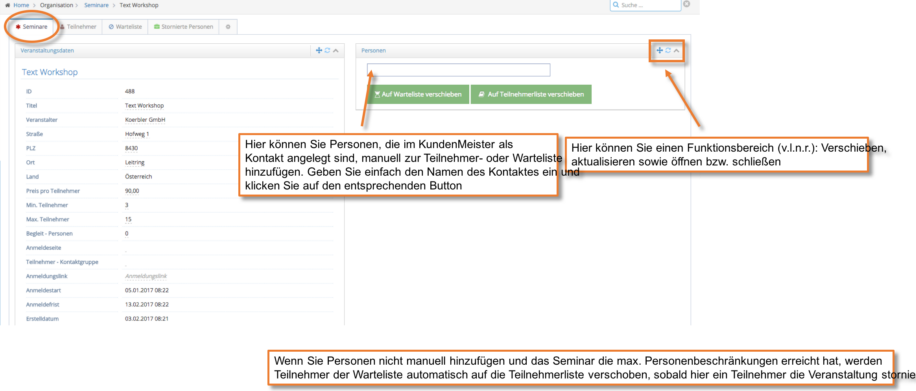Open the Seminare breadcrumb link
The width and height of the screenshot is (916, 391).
[95, 5]
